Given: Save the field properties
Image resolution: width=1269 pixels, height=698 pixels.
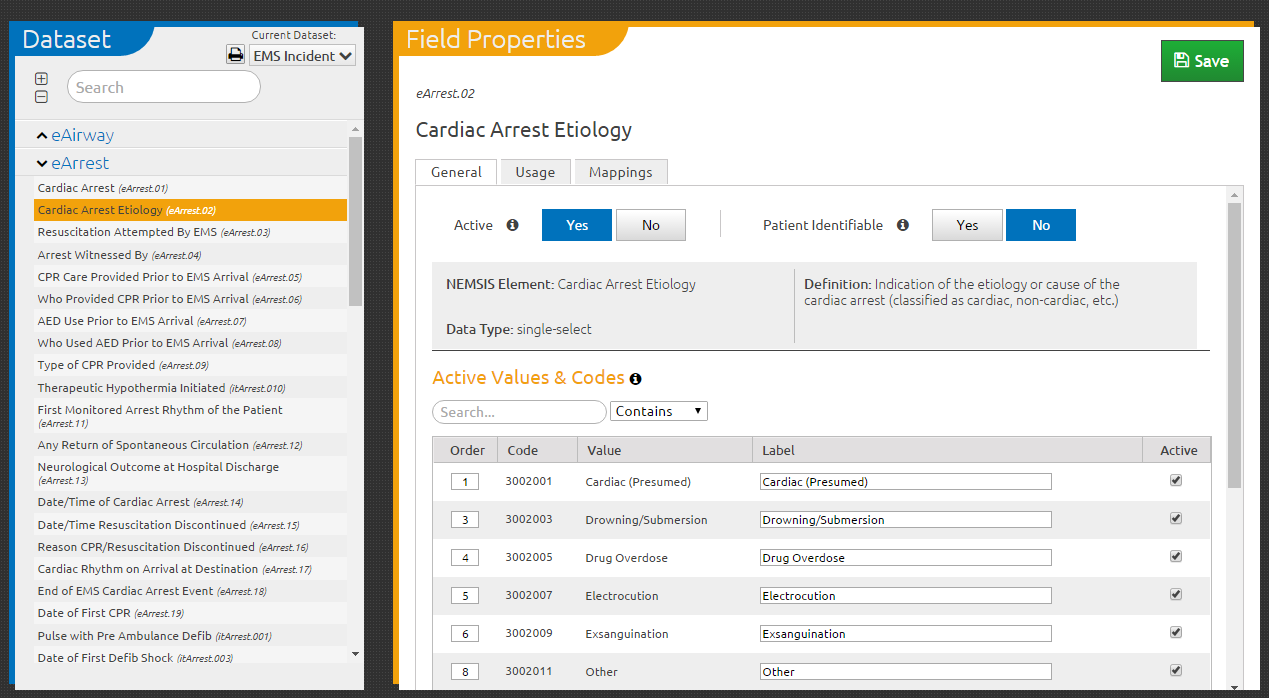Looking at the screenshot, I should tap(1202, 61).
